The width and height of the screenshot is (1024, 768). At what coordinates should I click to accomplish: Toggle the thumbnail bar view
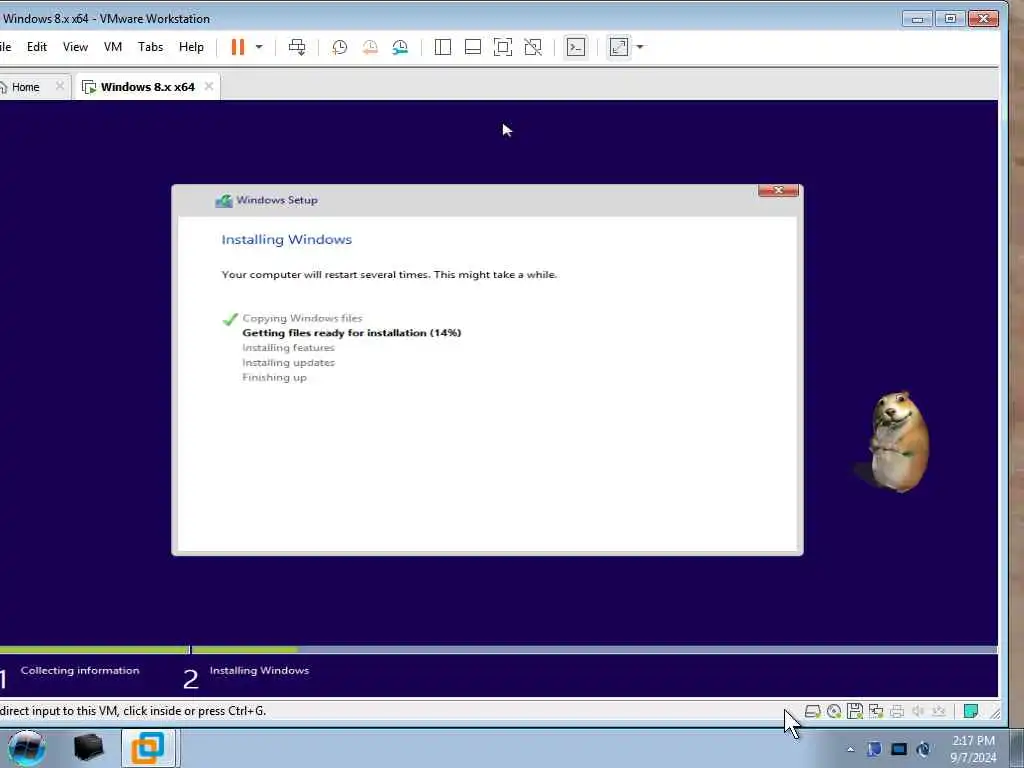click(x=473, y=47)
